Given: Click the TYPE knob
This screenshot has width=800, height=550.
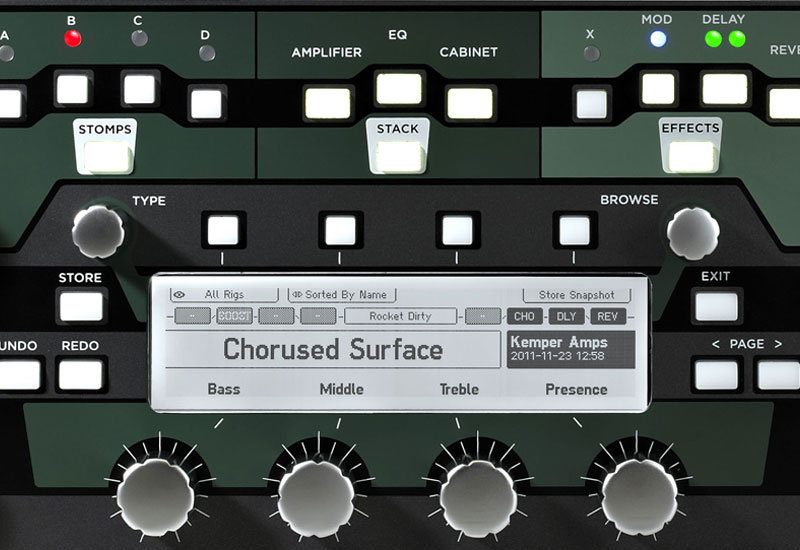Looking at the screenshot, I should (x=98, y=232).
